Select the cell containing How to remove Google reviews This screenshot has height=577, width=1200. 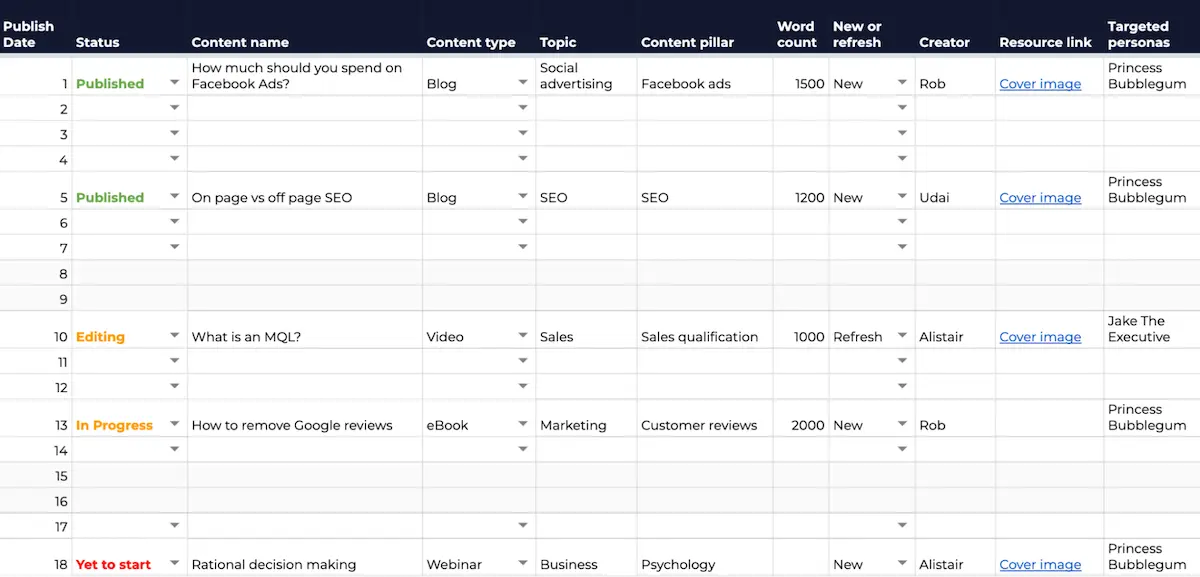[x=291, y=425]
